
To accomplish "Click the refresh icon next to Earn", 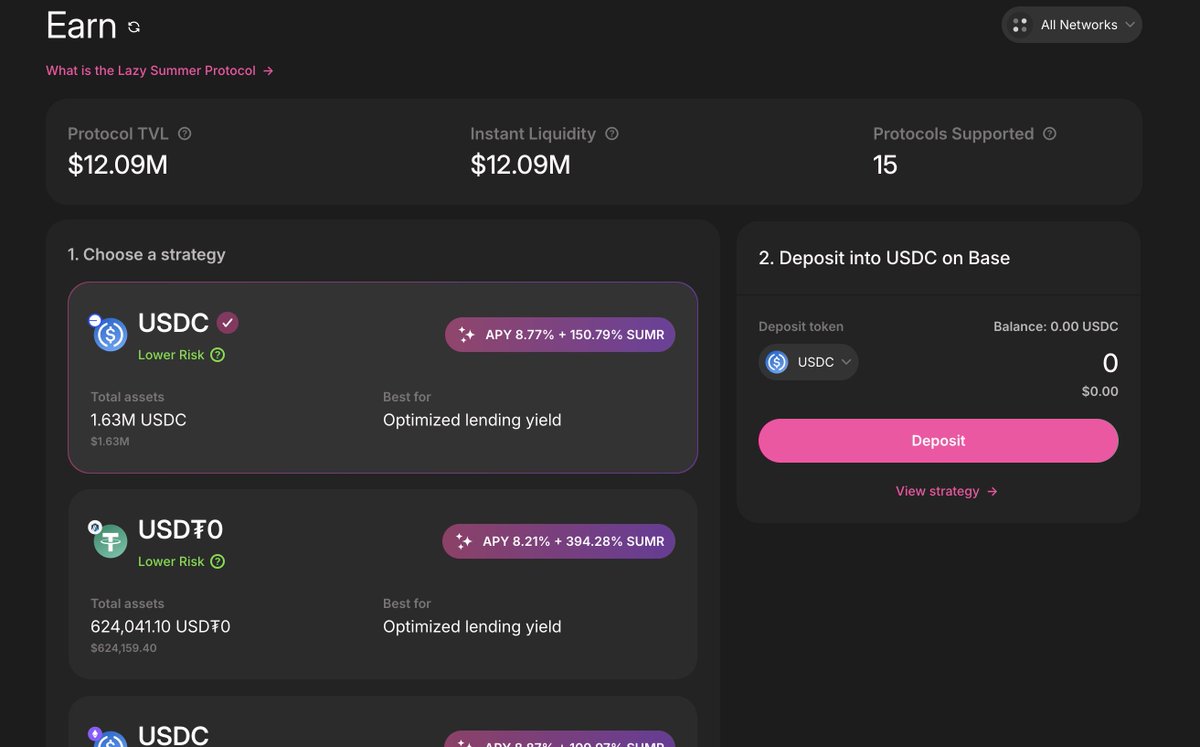I will pos(134,27).
